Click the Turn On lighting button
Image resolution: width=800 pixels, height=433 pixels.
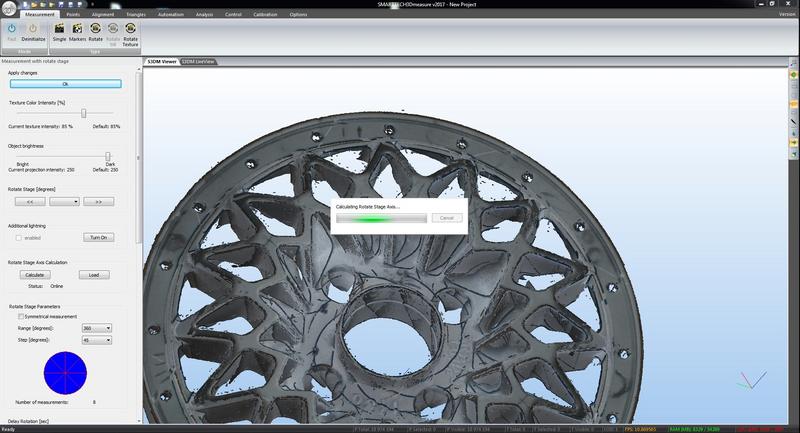click(x=98, y=238)
